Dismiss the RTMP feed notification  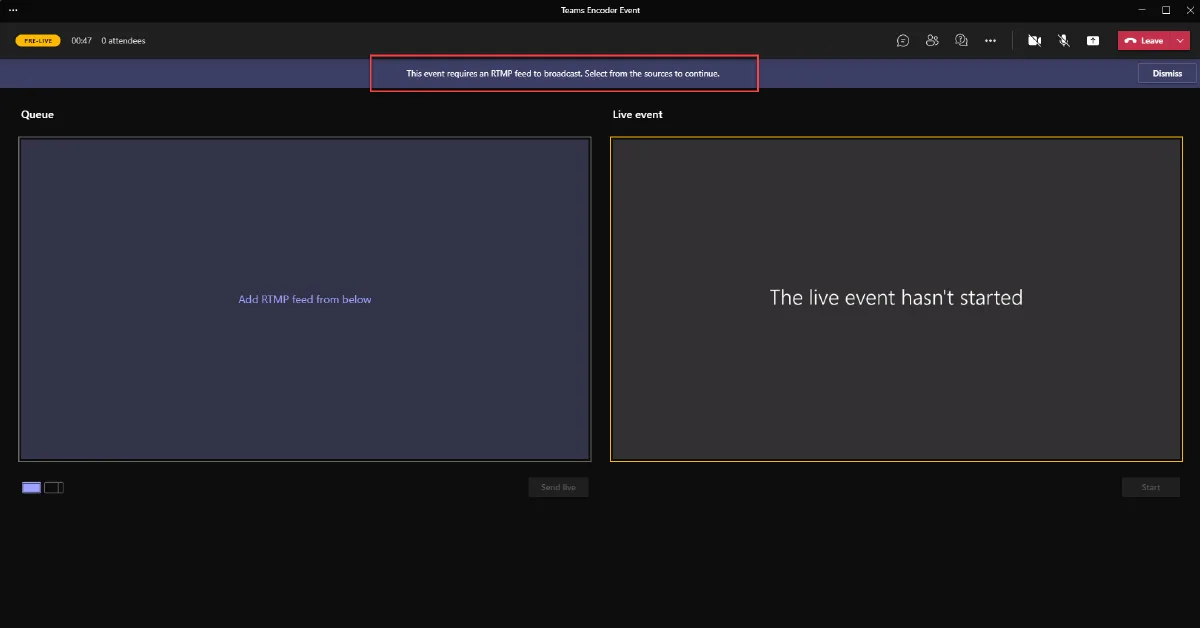click(x=1167, y=73)
